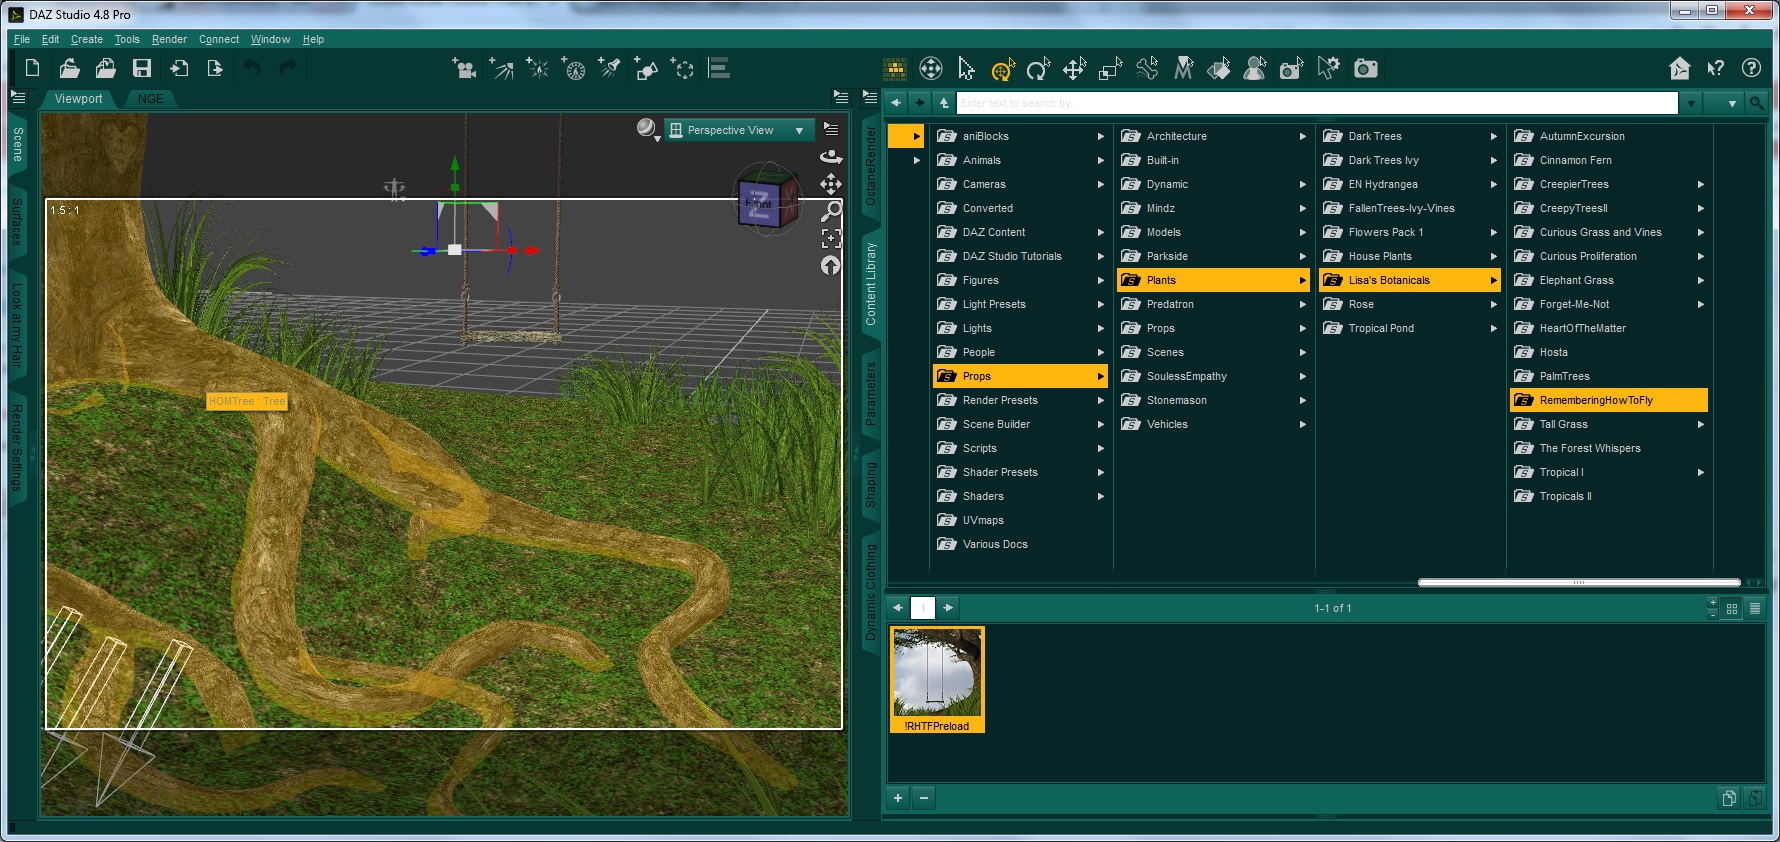This screenshot has height=842, width=1780.
Task: Click the What's This help pointer icon
Action: point(1715,68)
